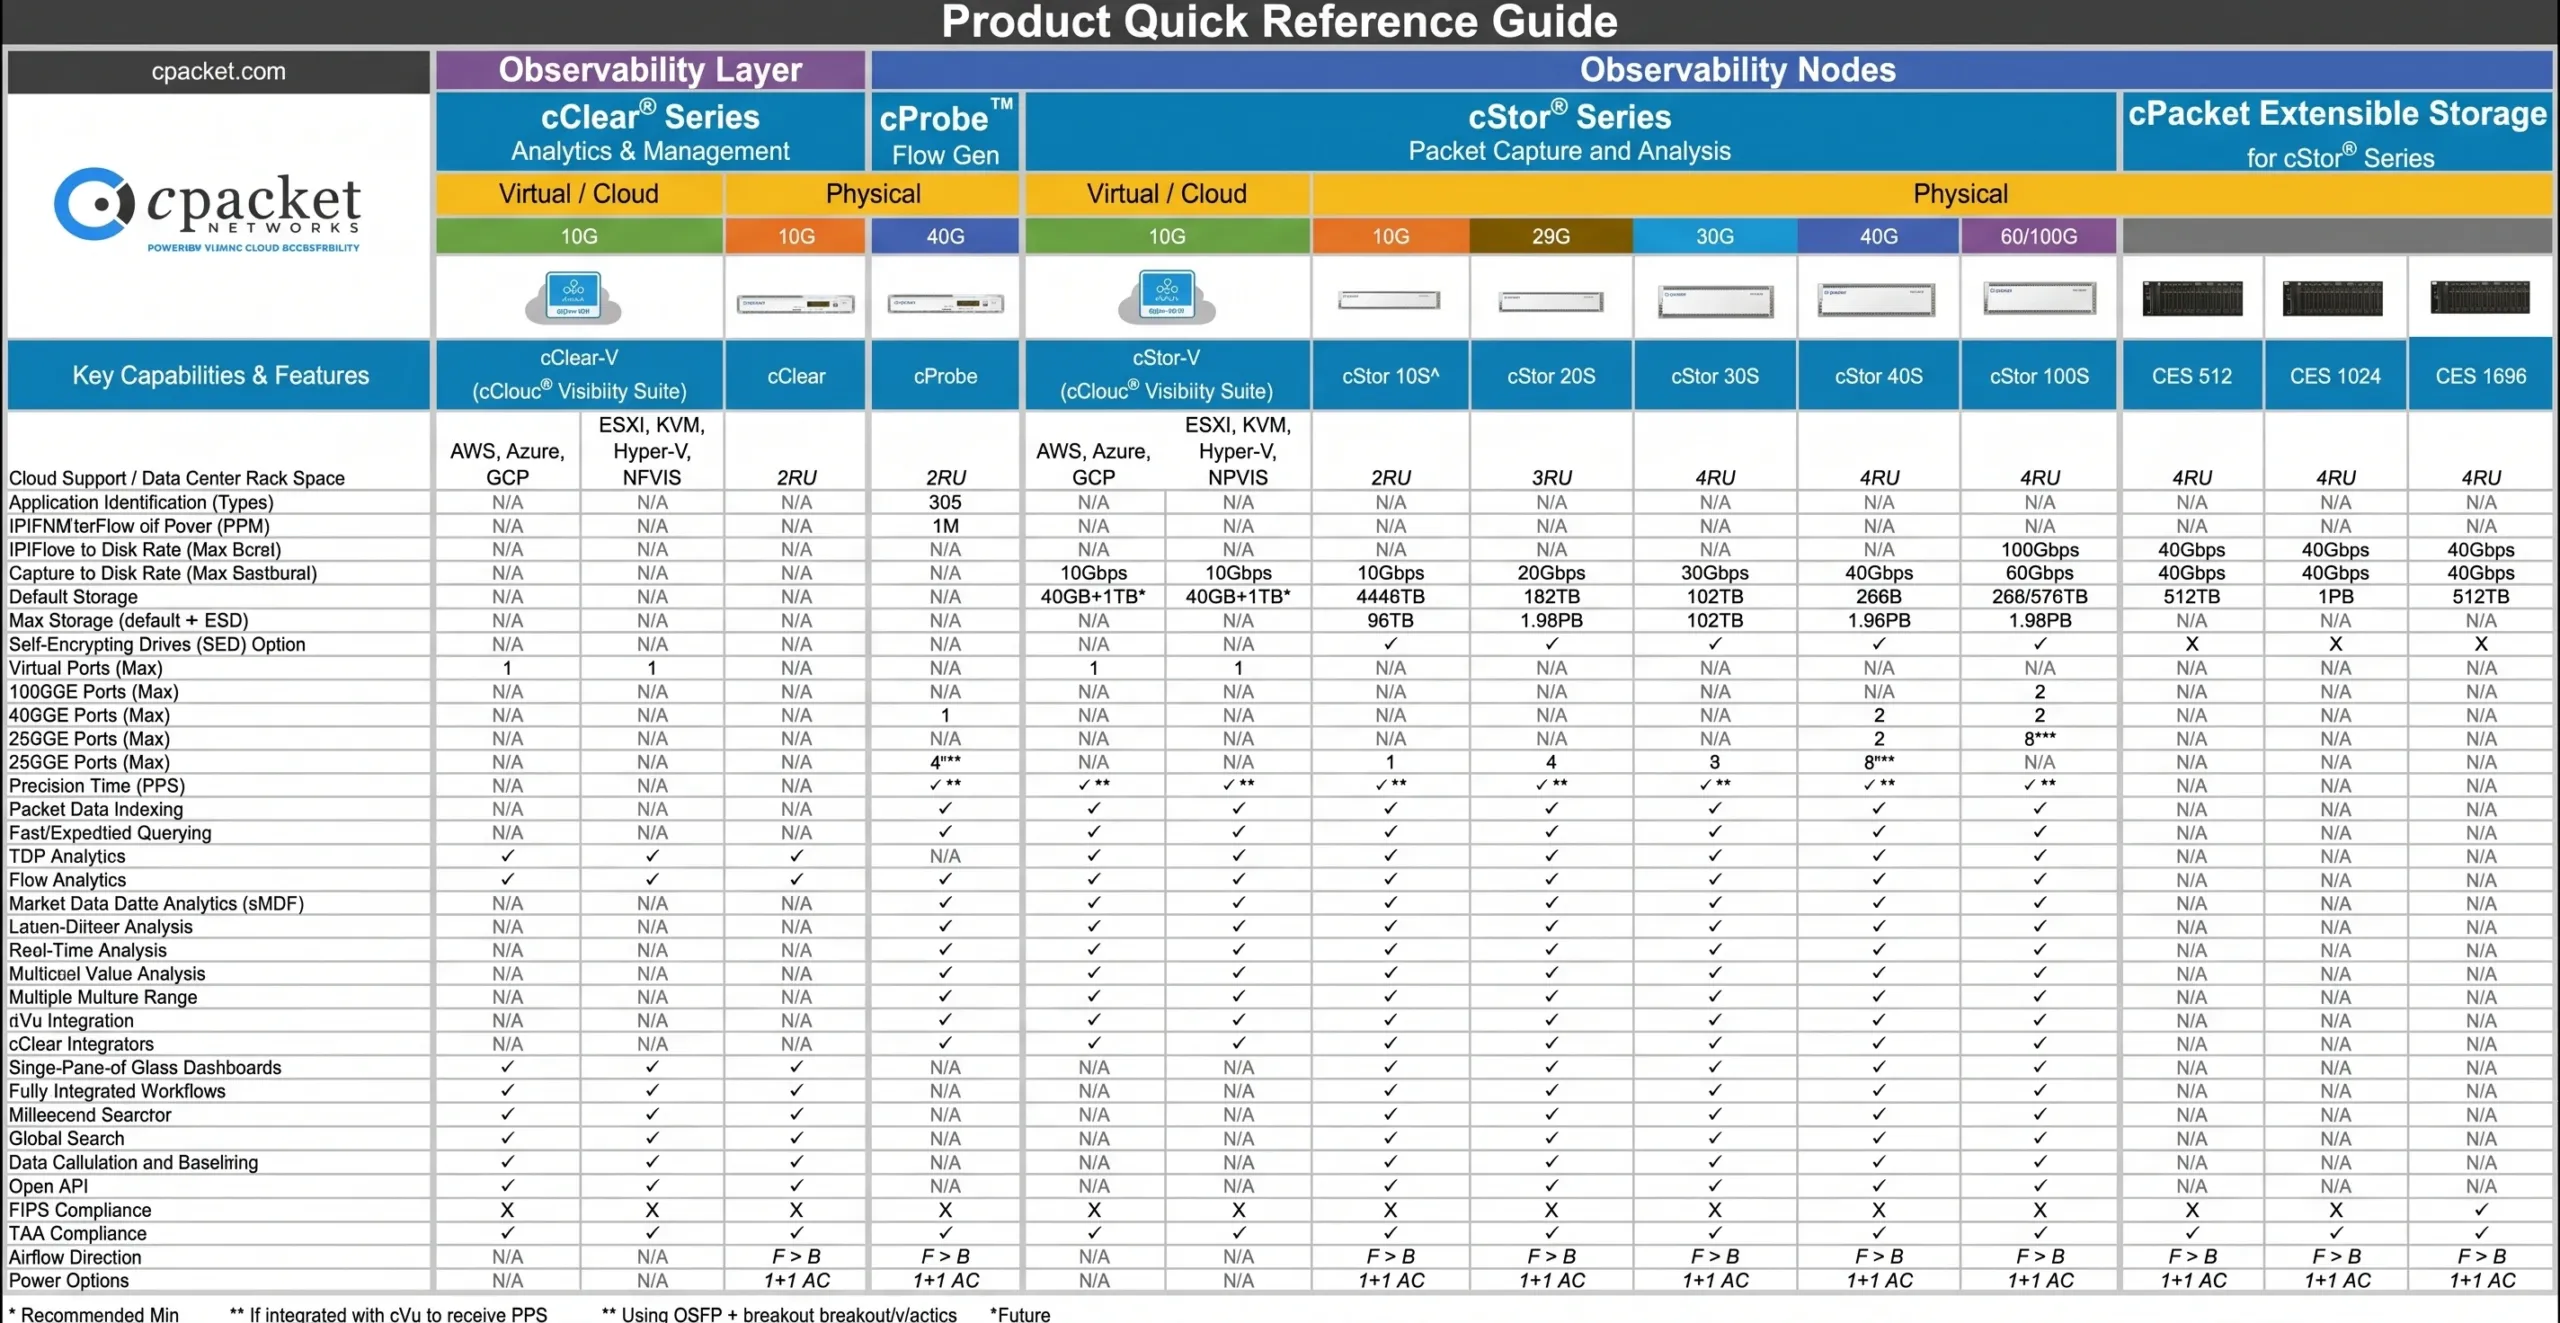This screenshot has height=1323, width=2560.
Task: Click the FIPS Compliance row label
Action: click(x=80, y=1210)
